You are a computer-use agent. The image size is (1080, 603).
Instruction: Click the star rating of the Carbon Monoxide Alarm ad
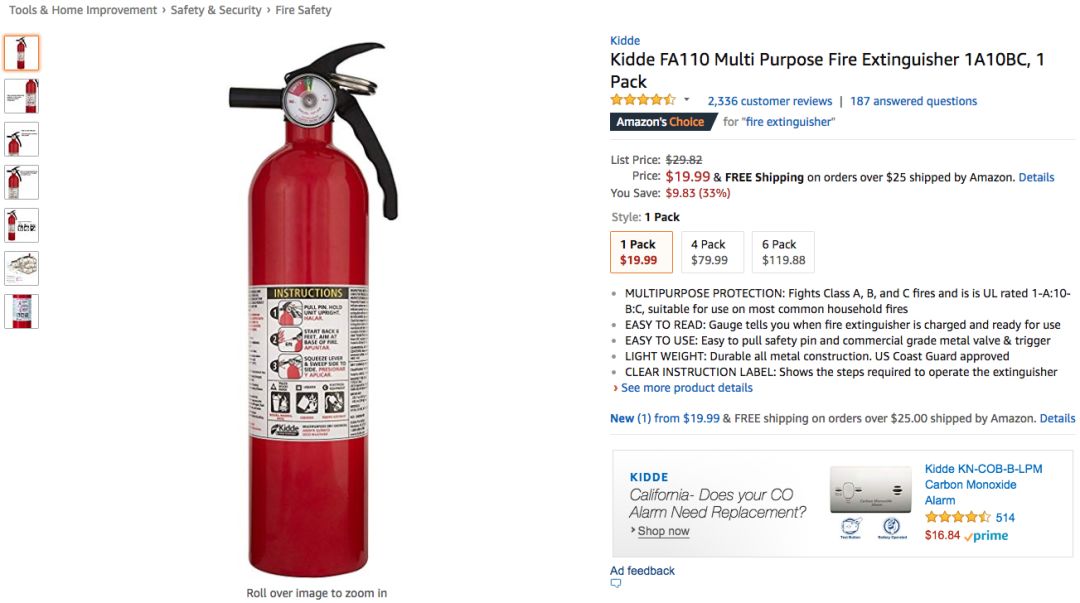(x=957, y=518)
